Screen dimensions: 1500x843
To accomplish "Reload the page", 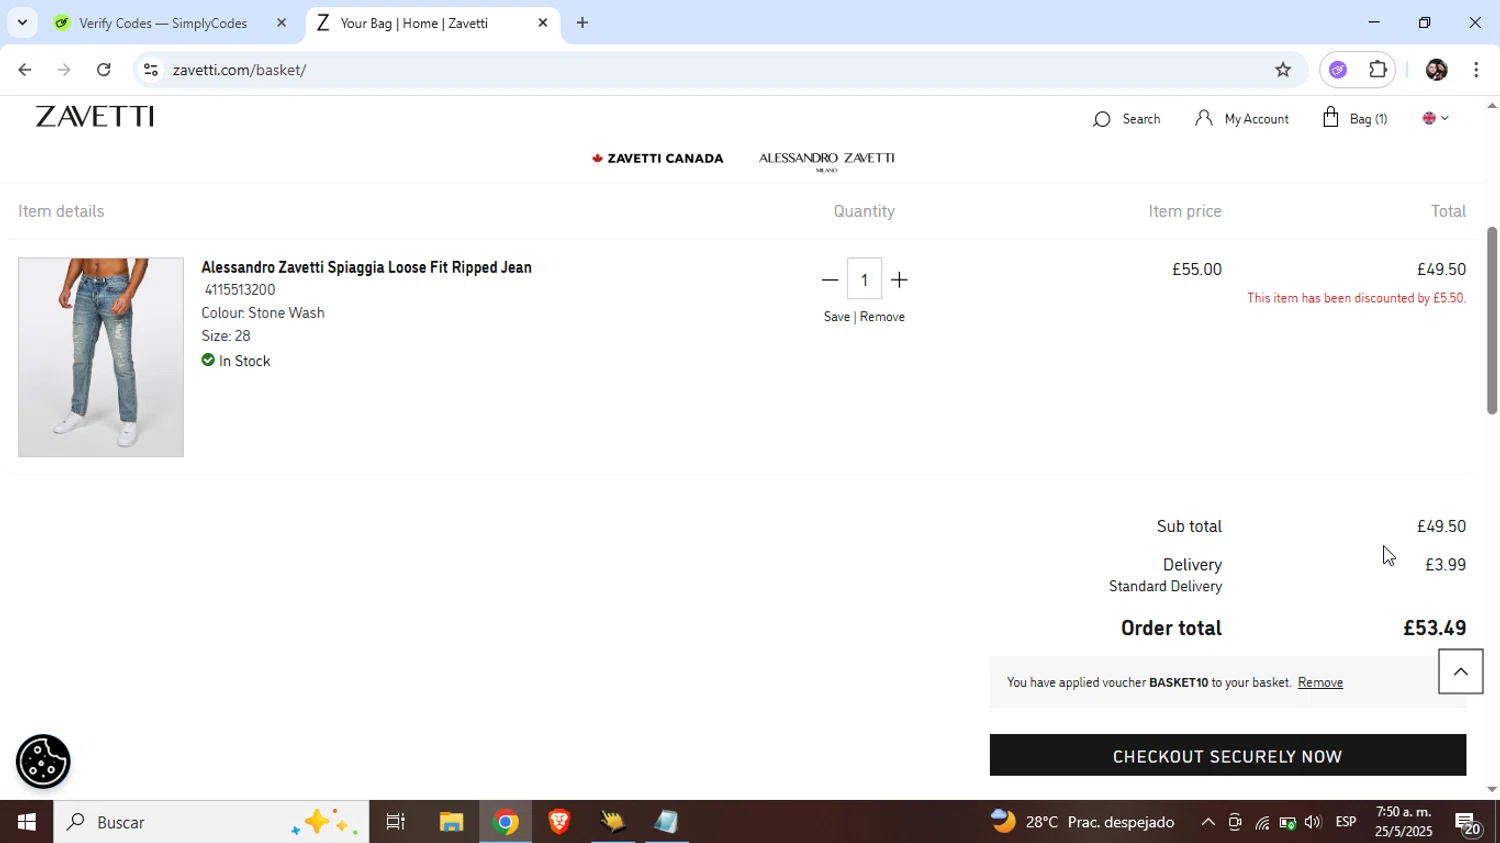I will click(104, 70).
